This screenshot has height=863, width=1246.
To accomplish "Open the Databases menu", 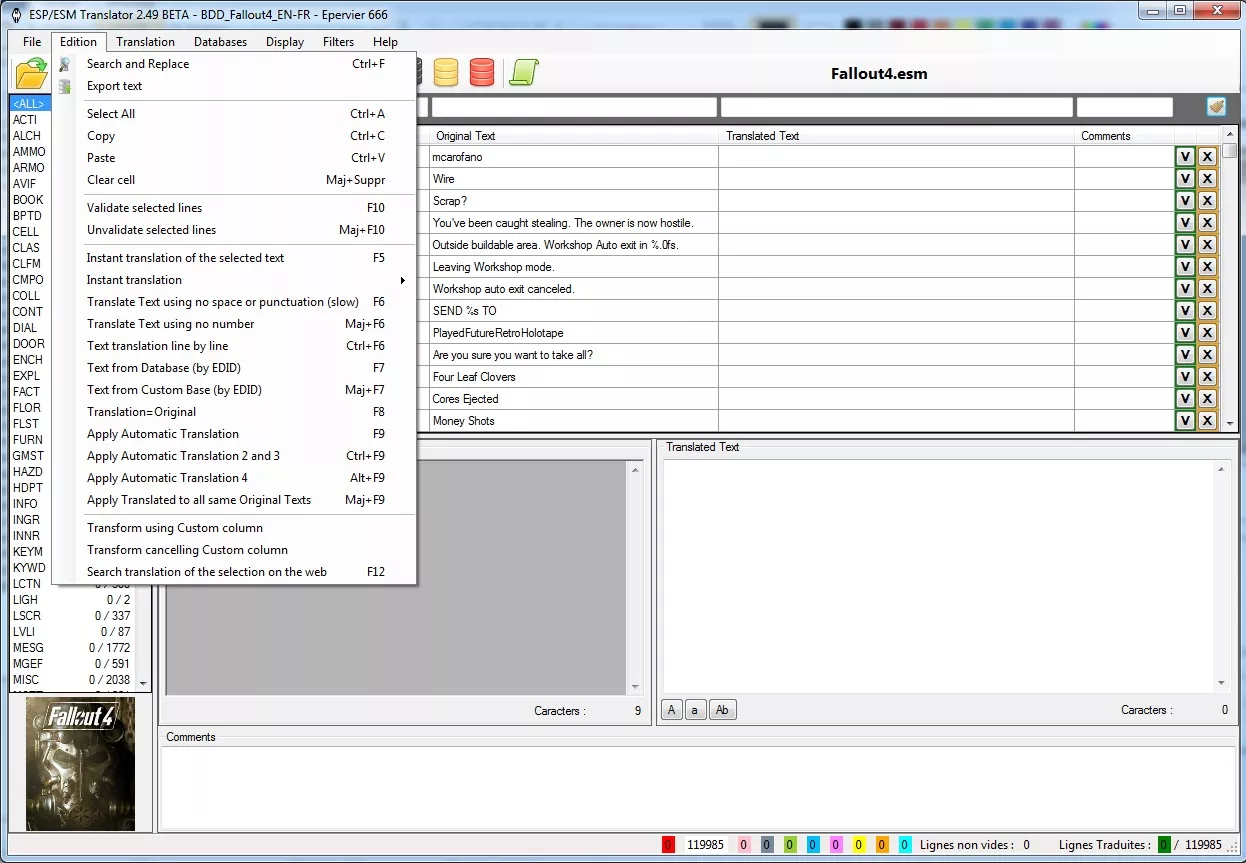I will click(x=220, y=42).
